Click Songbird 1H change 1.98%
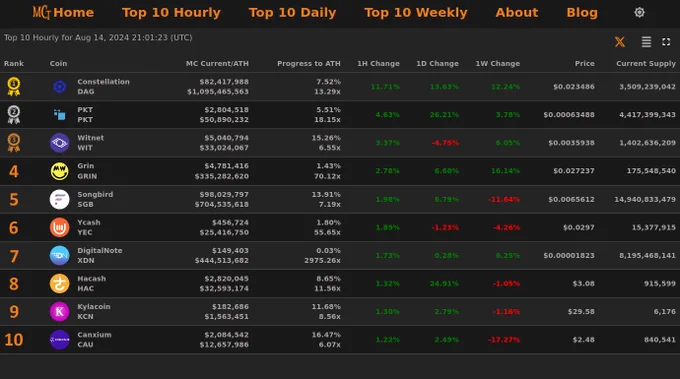 pyautogui.click(x=388, y=199)
